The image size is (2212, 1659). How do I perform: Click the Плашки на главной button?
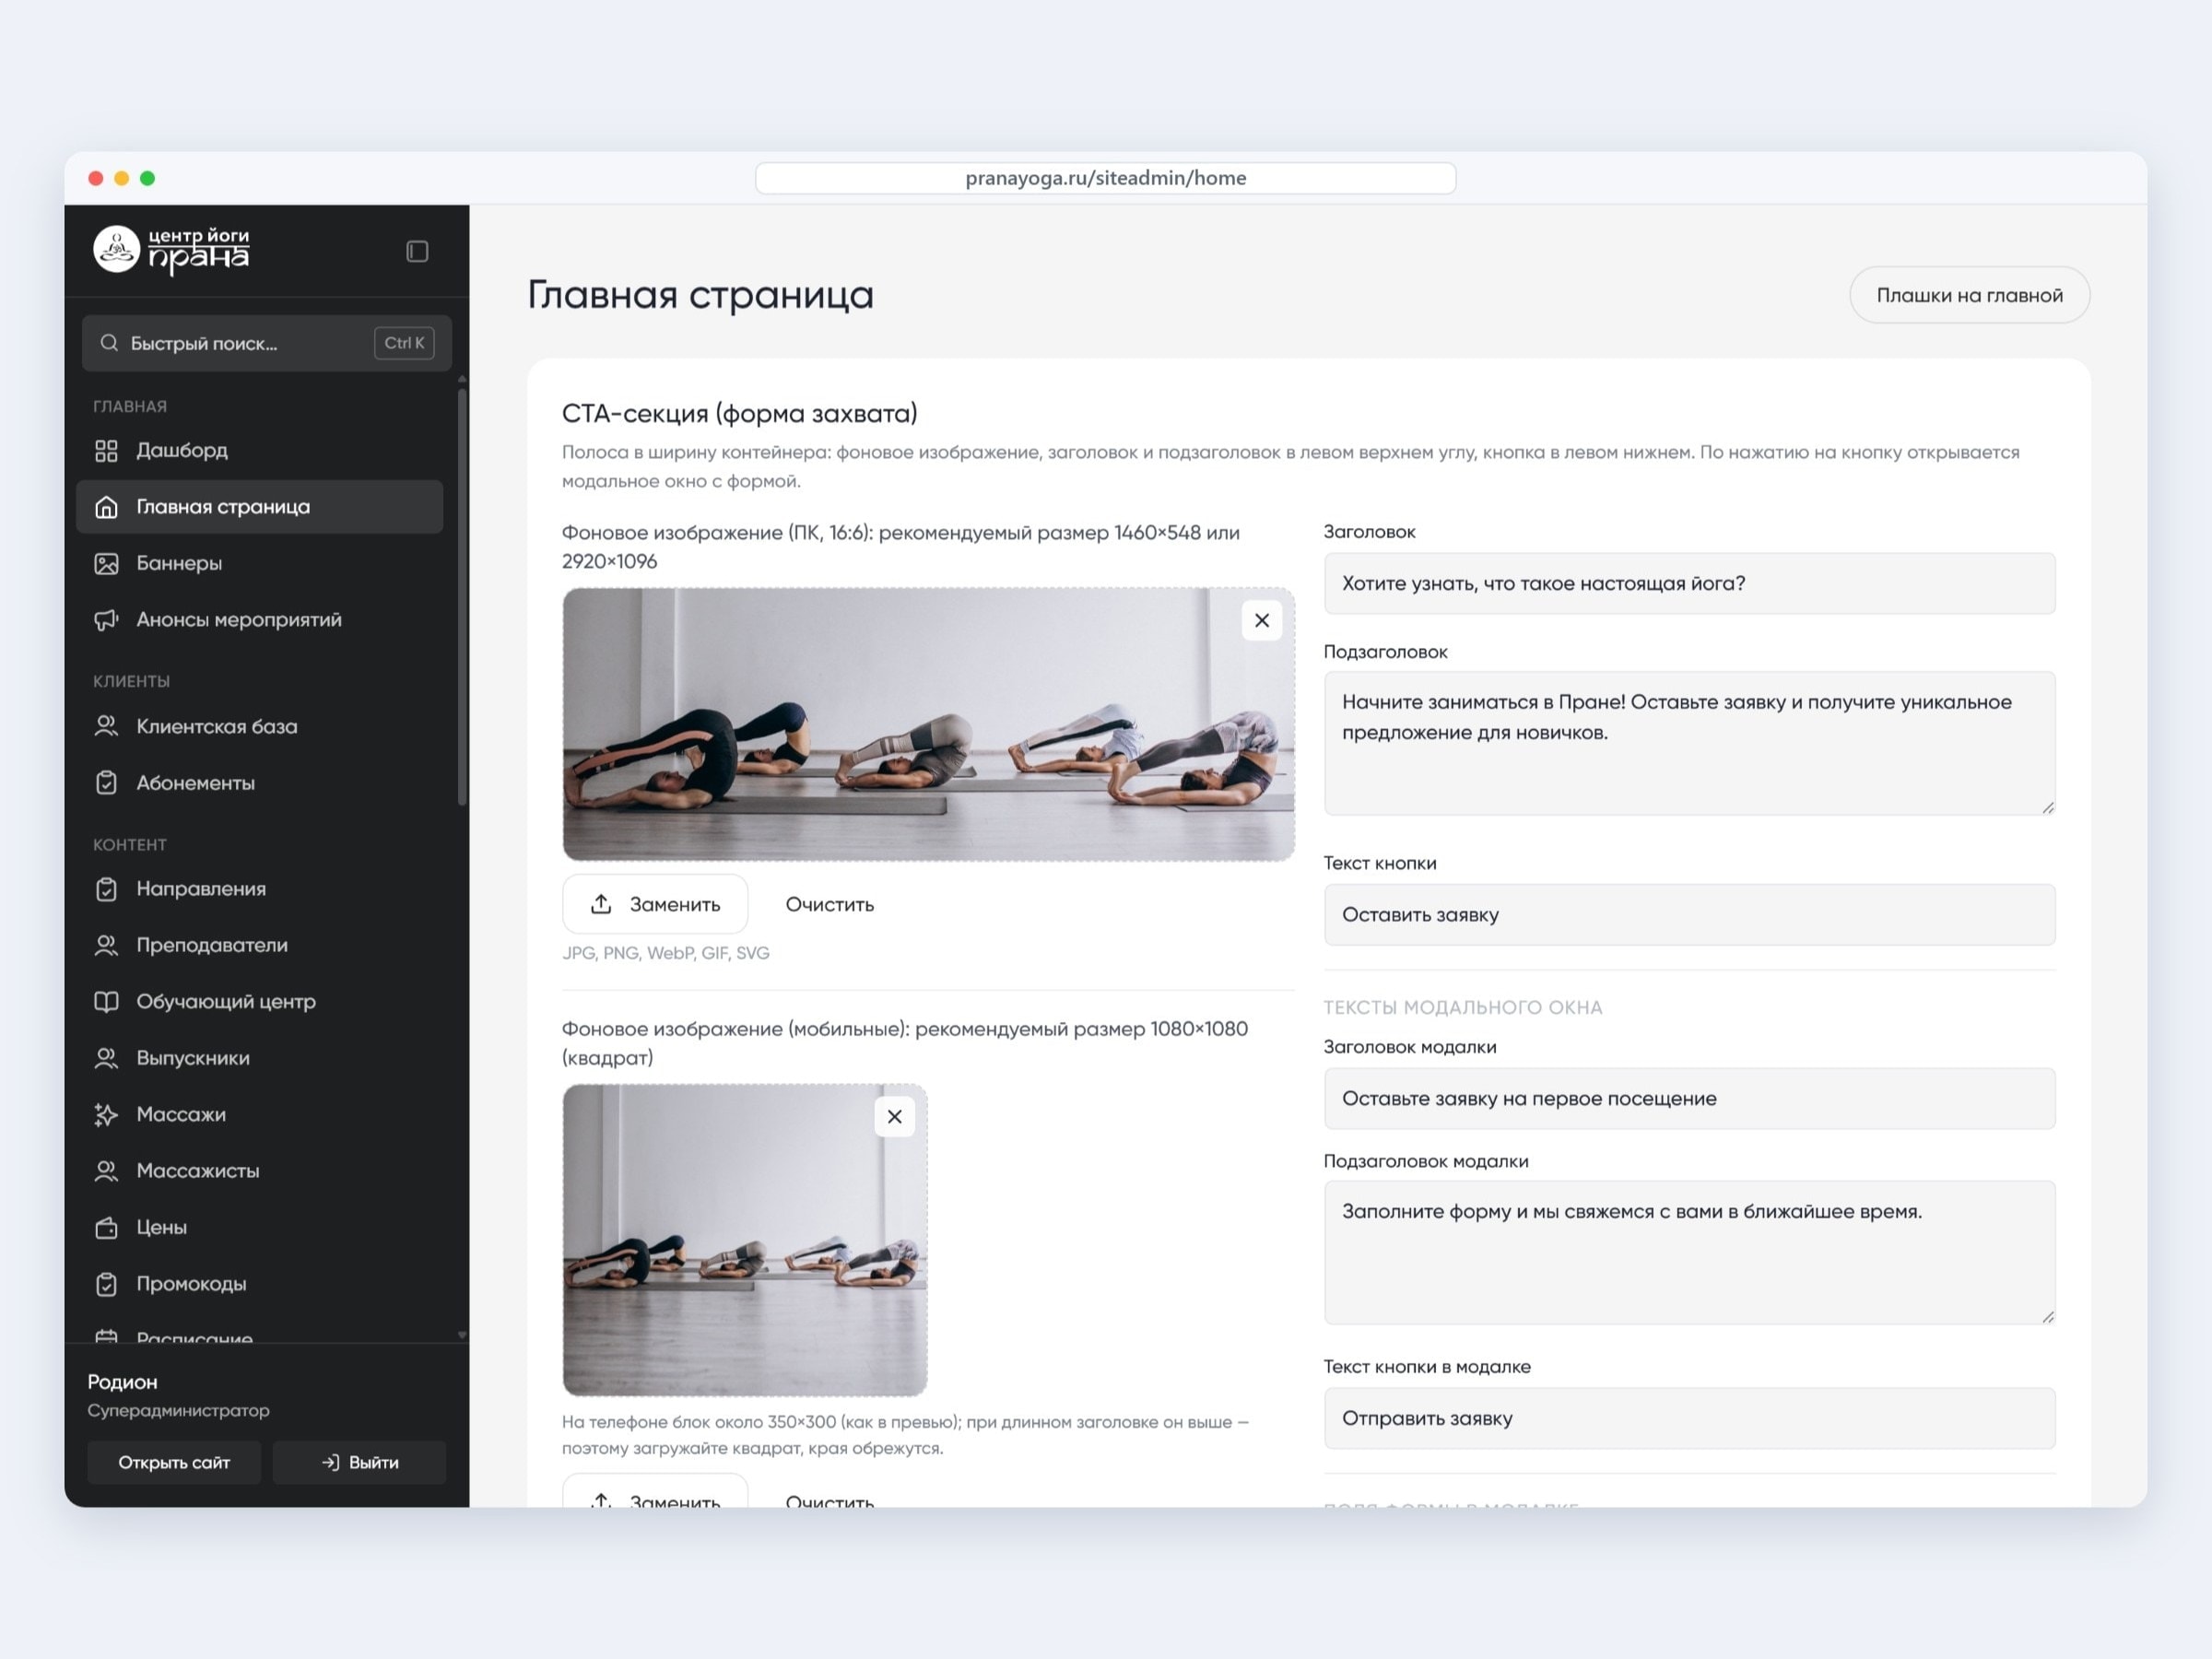coord(1969,295)
